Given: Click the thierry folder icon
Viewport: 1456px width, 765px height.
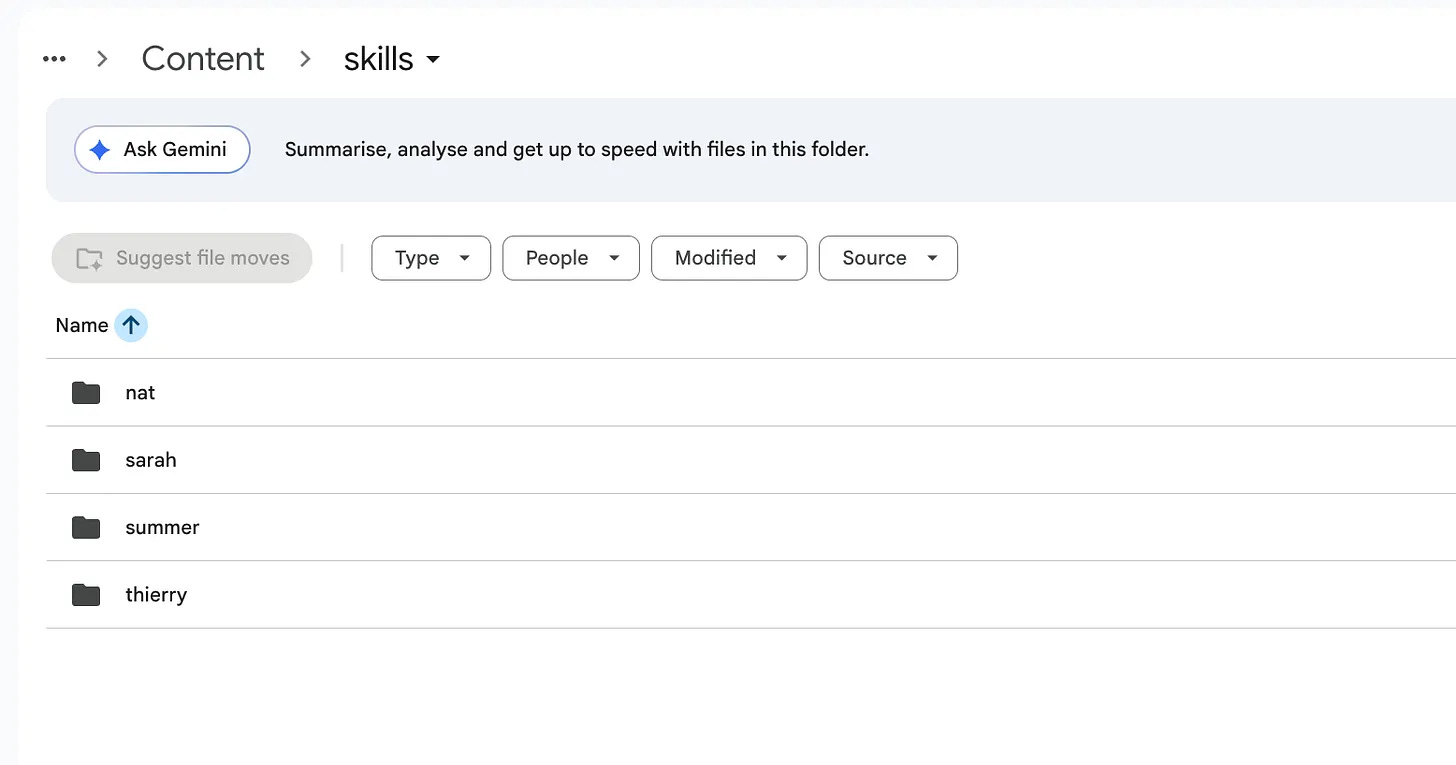Looking at the screenshot, I should click(x=86, y=595).
